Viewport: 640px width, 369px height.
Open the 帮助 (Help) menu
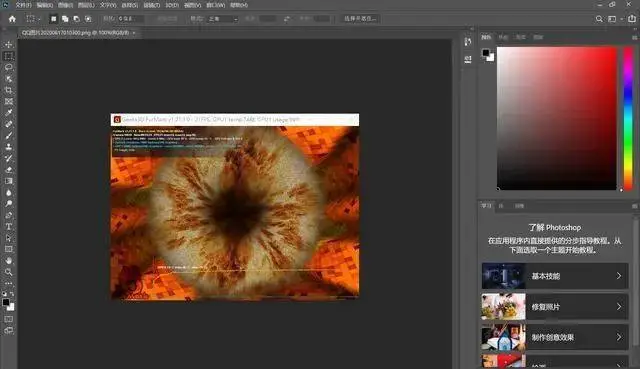239,5
